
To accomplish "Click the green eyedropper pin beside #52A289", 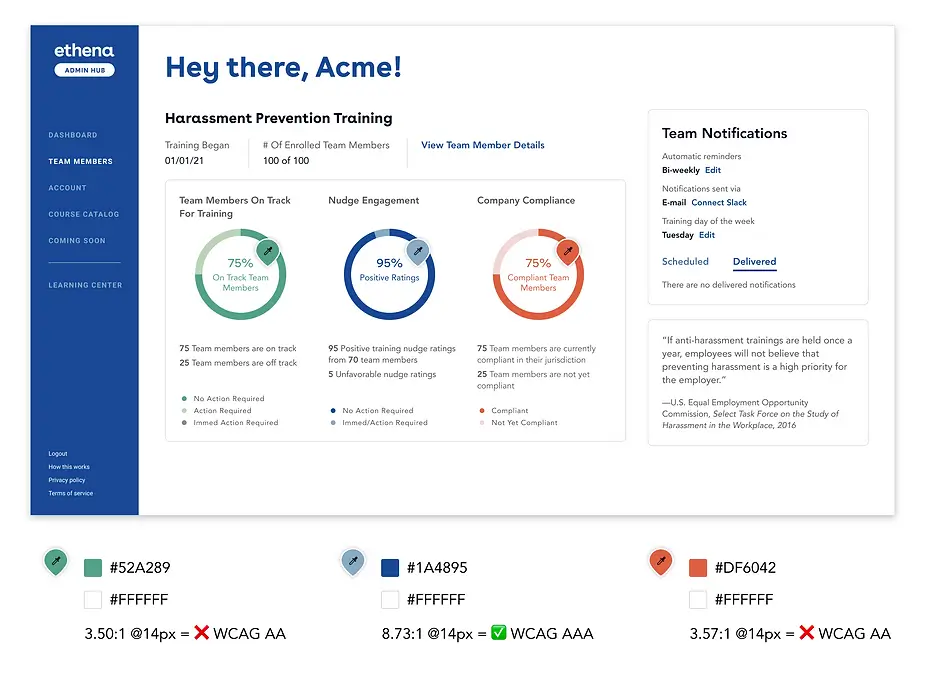I will coord(56,561).
